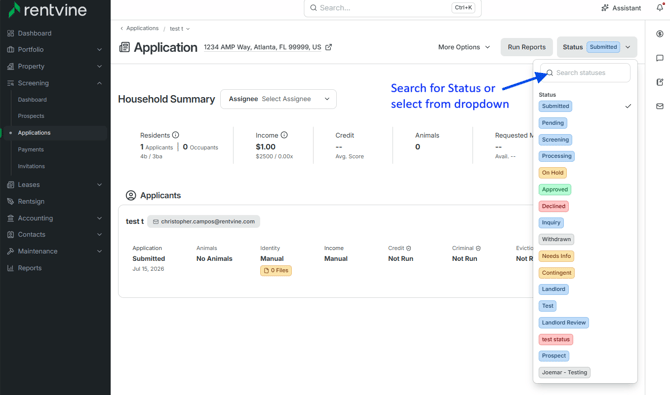Viewport: 670px width, 395px height.
Task: Choose the Screening status in status list
Action: (555, 140)
